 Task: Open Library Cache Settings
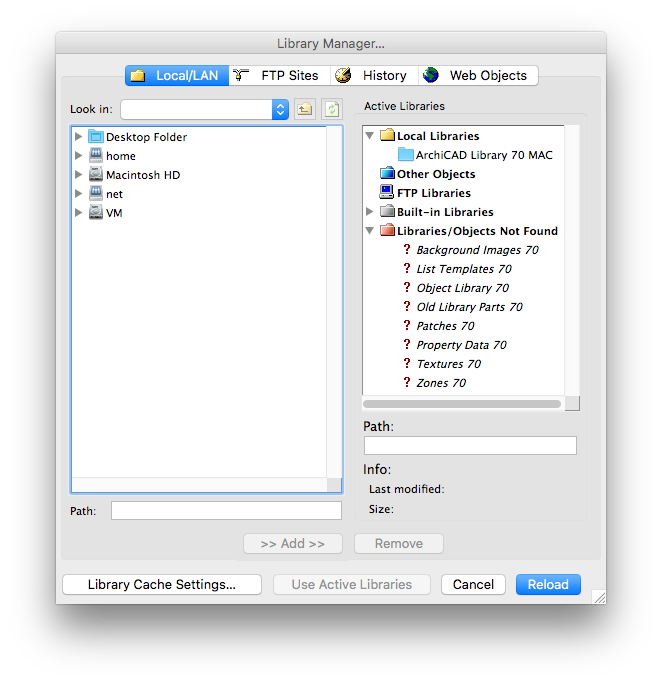pos(162,584)
